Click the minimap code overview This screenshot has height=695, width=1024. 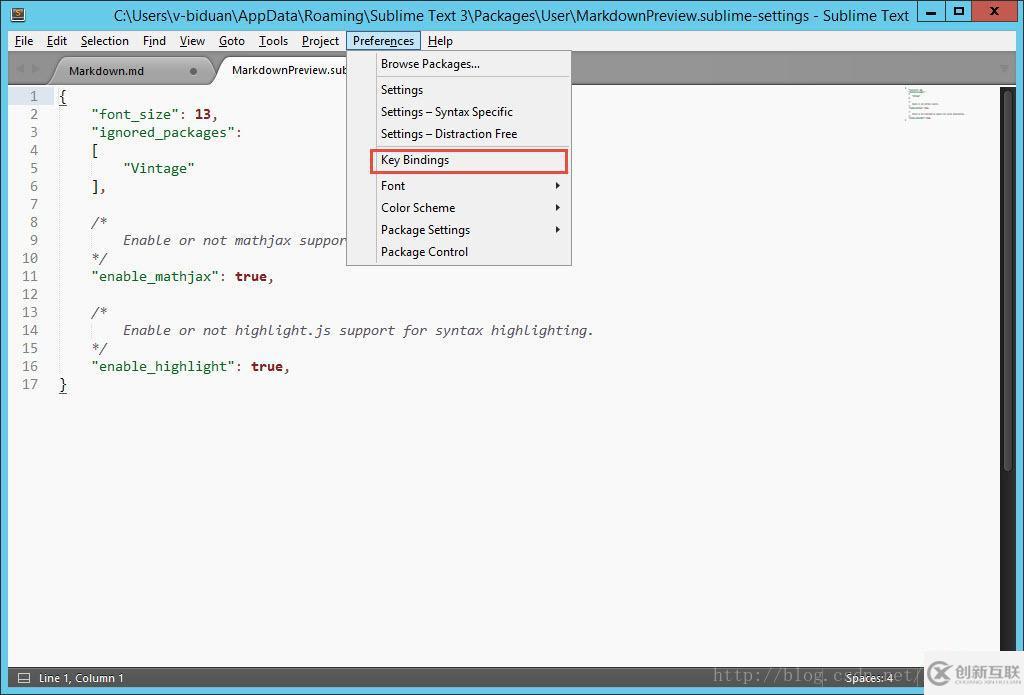click(x=935, y=104)
